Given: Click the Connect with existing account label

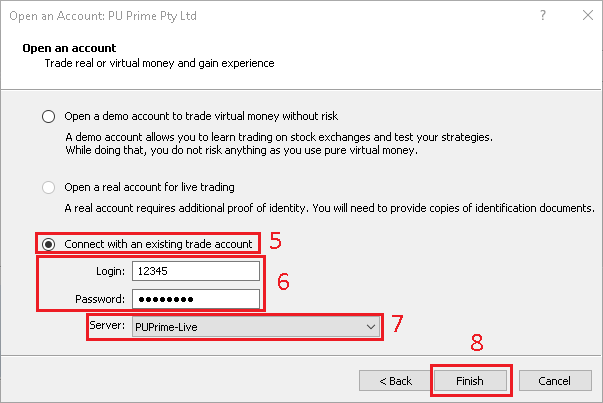Looking at the screenshot, I should 158,243.
